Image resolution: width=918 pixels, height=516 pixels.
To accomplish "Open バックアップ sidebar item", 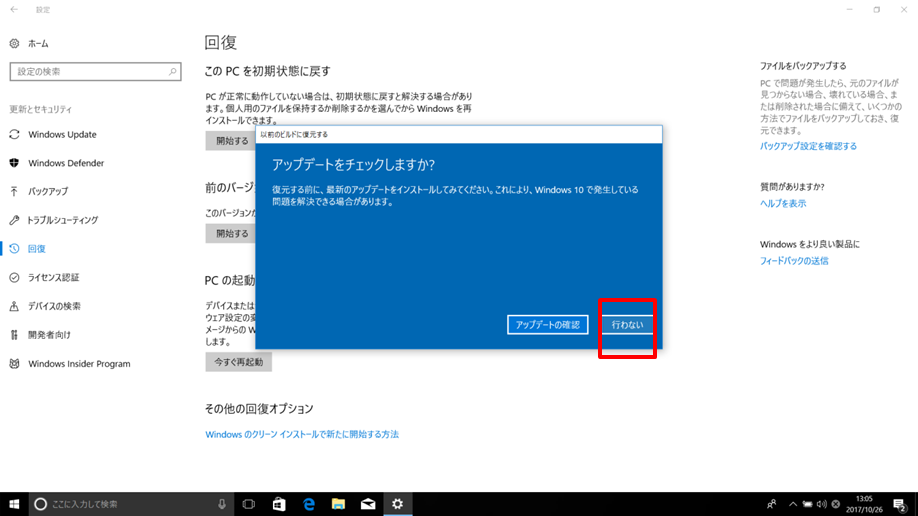I will 48,192.
